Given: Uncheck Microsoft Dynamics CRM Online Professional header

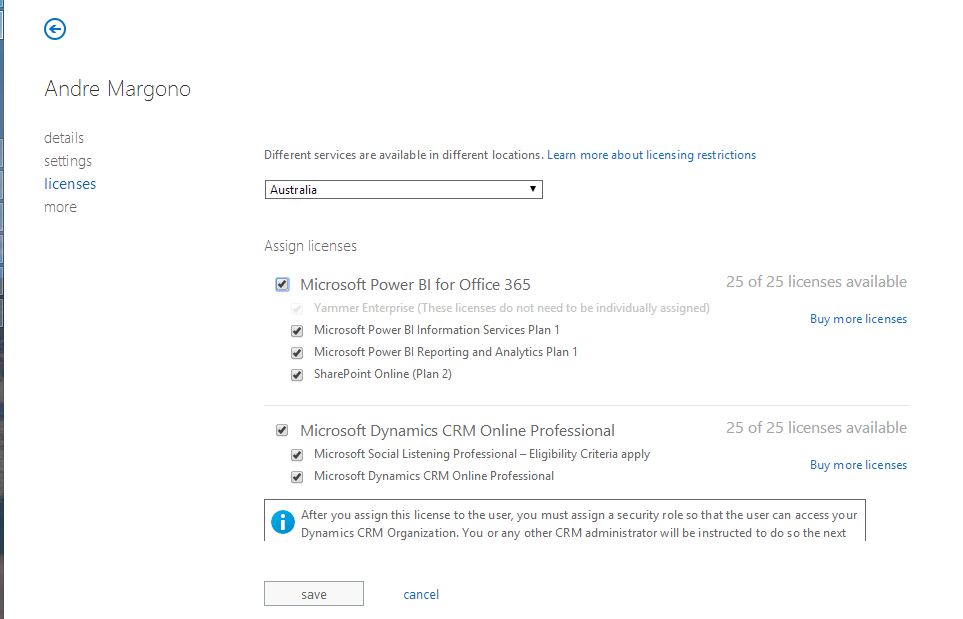Looking at the screenshot, I should pos(282,431).
